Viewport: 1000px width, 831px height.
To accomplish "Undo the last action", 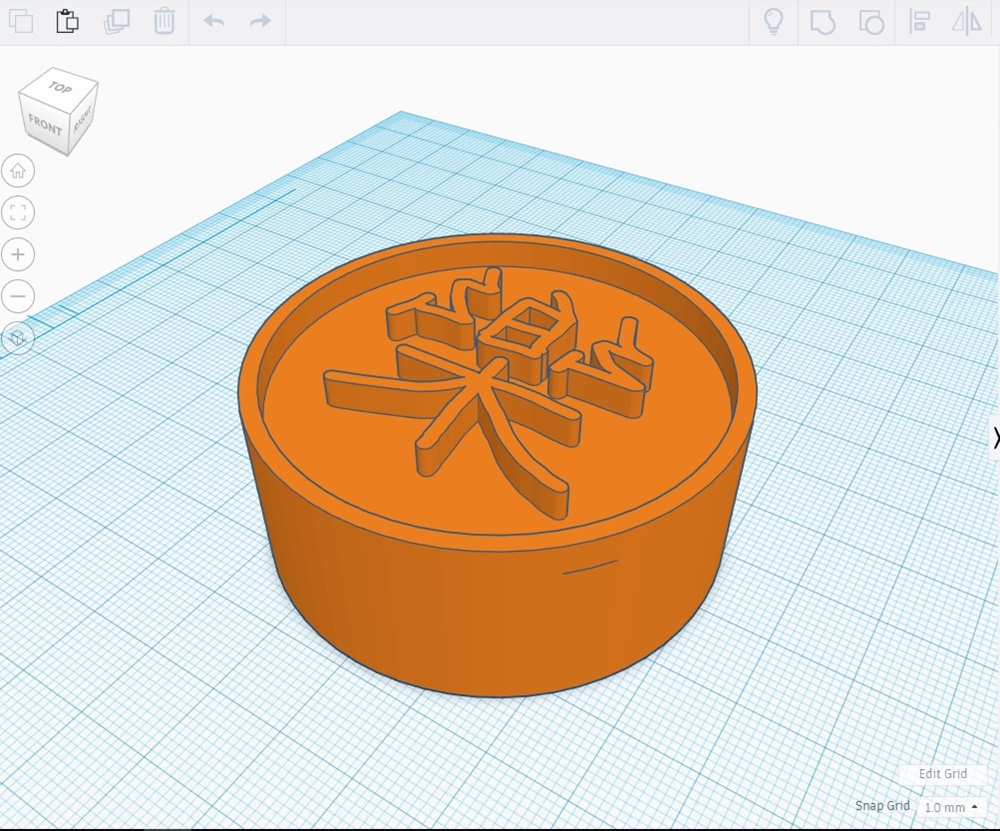I will (214, 21).
